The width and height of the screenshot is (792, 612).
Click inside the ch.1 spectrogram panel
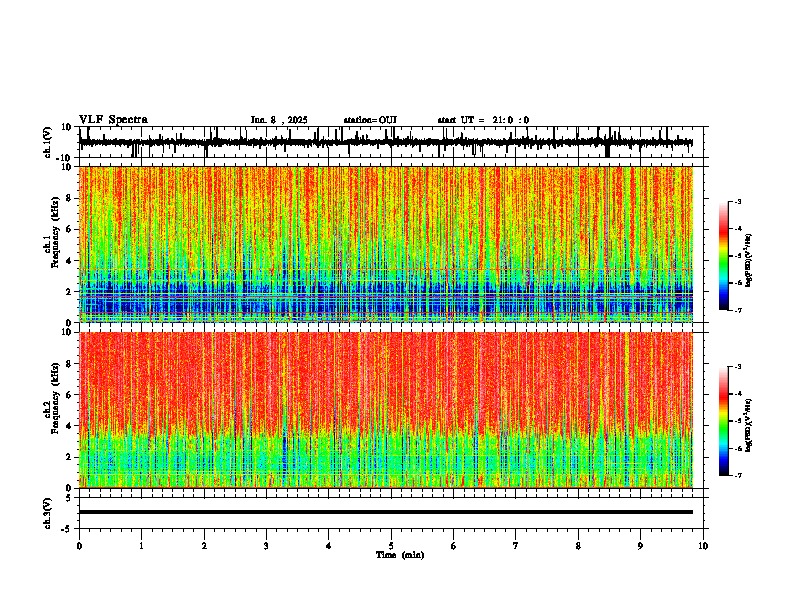(x=386, y=244)
